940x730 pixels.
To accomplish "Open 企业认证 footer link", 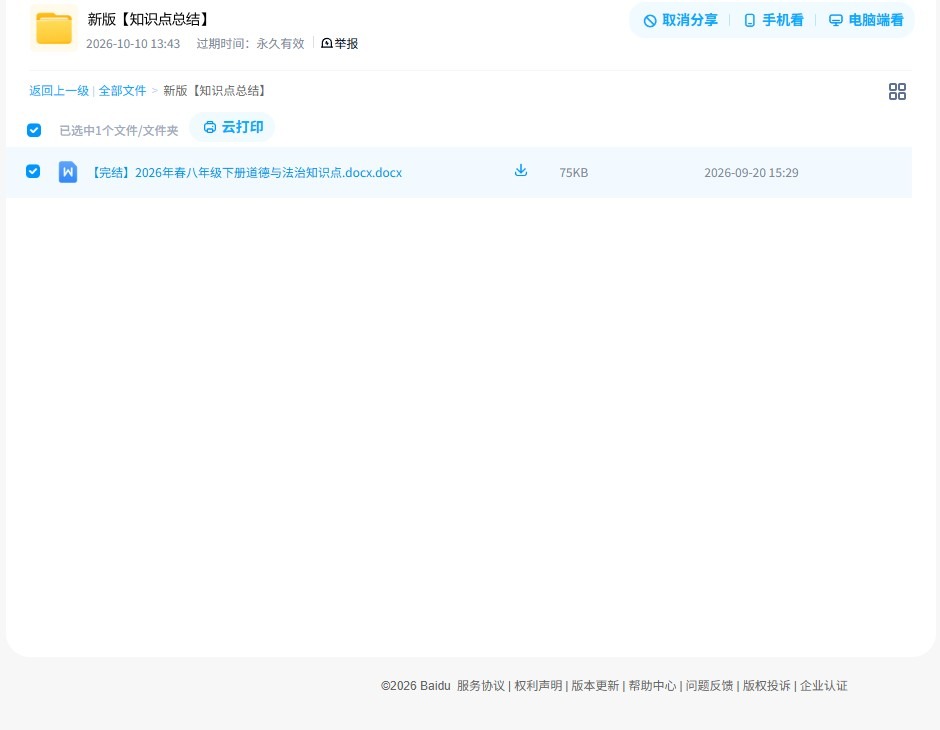I will [x=824, y=686].
